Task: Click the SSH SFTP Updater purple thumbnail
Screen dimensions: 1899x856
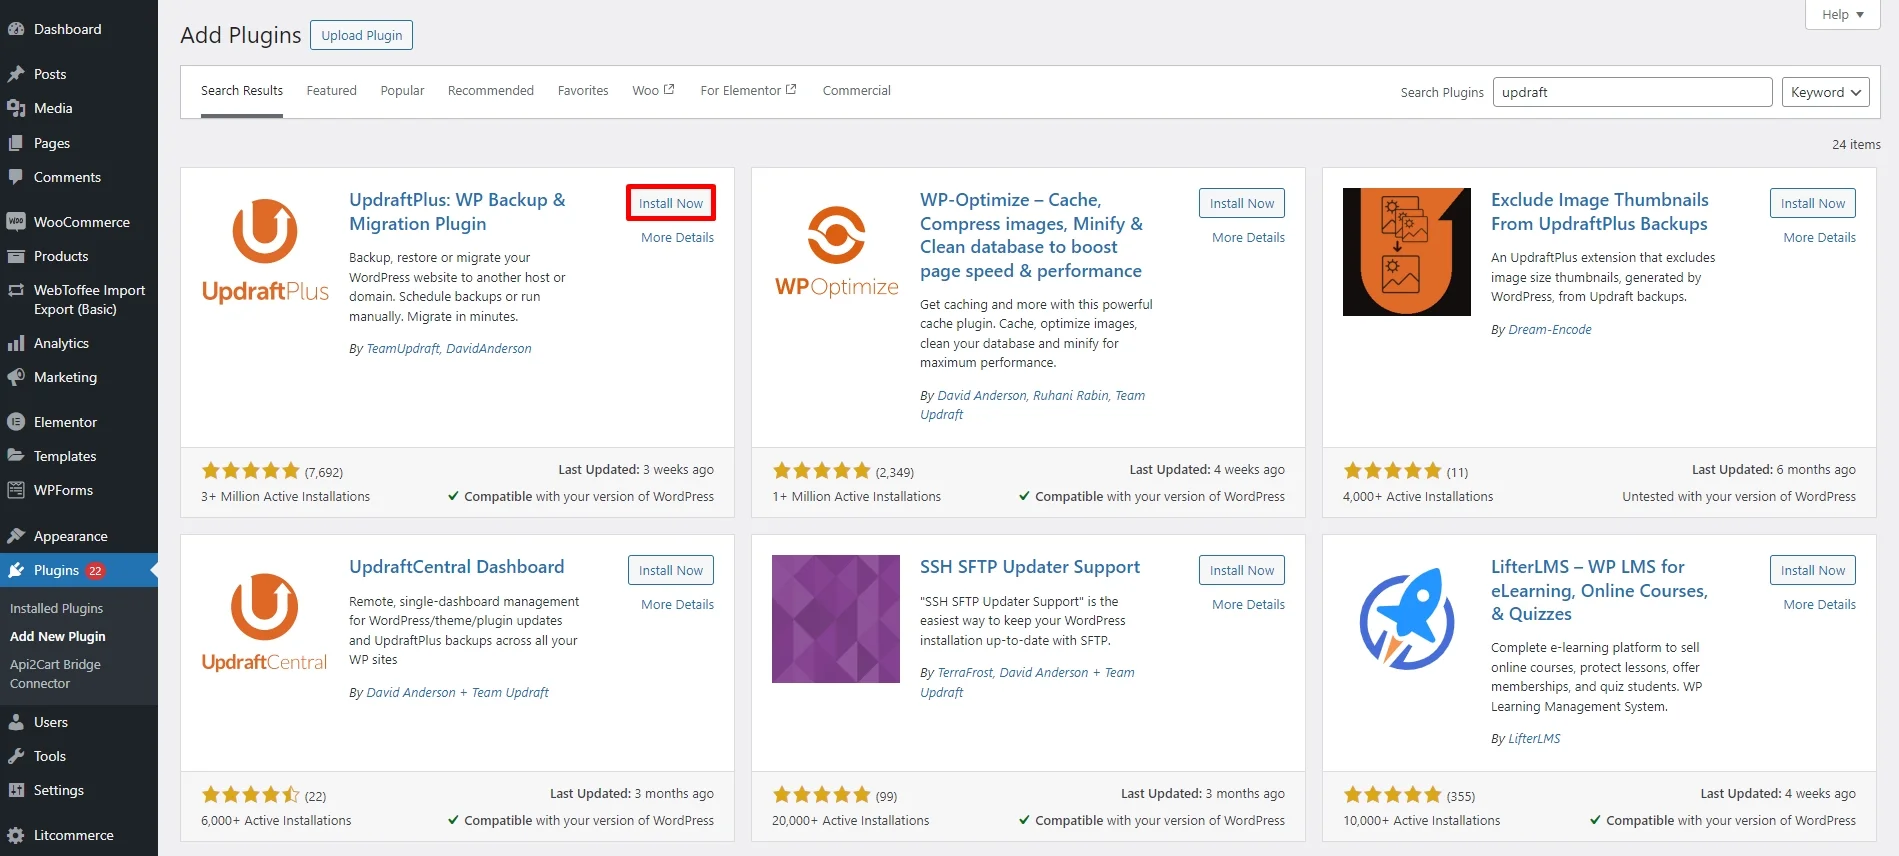Action: [x=836, y=619]
